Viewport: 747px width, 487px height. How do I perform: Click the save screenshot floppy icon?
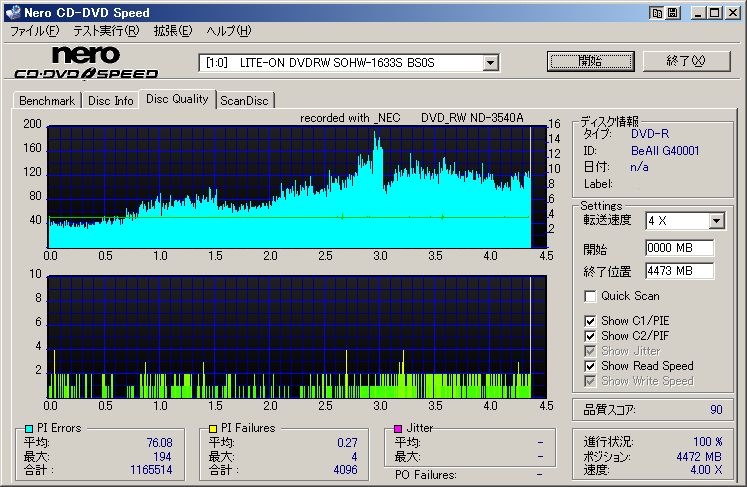pos(673,13)
